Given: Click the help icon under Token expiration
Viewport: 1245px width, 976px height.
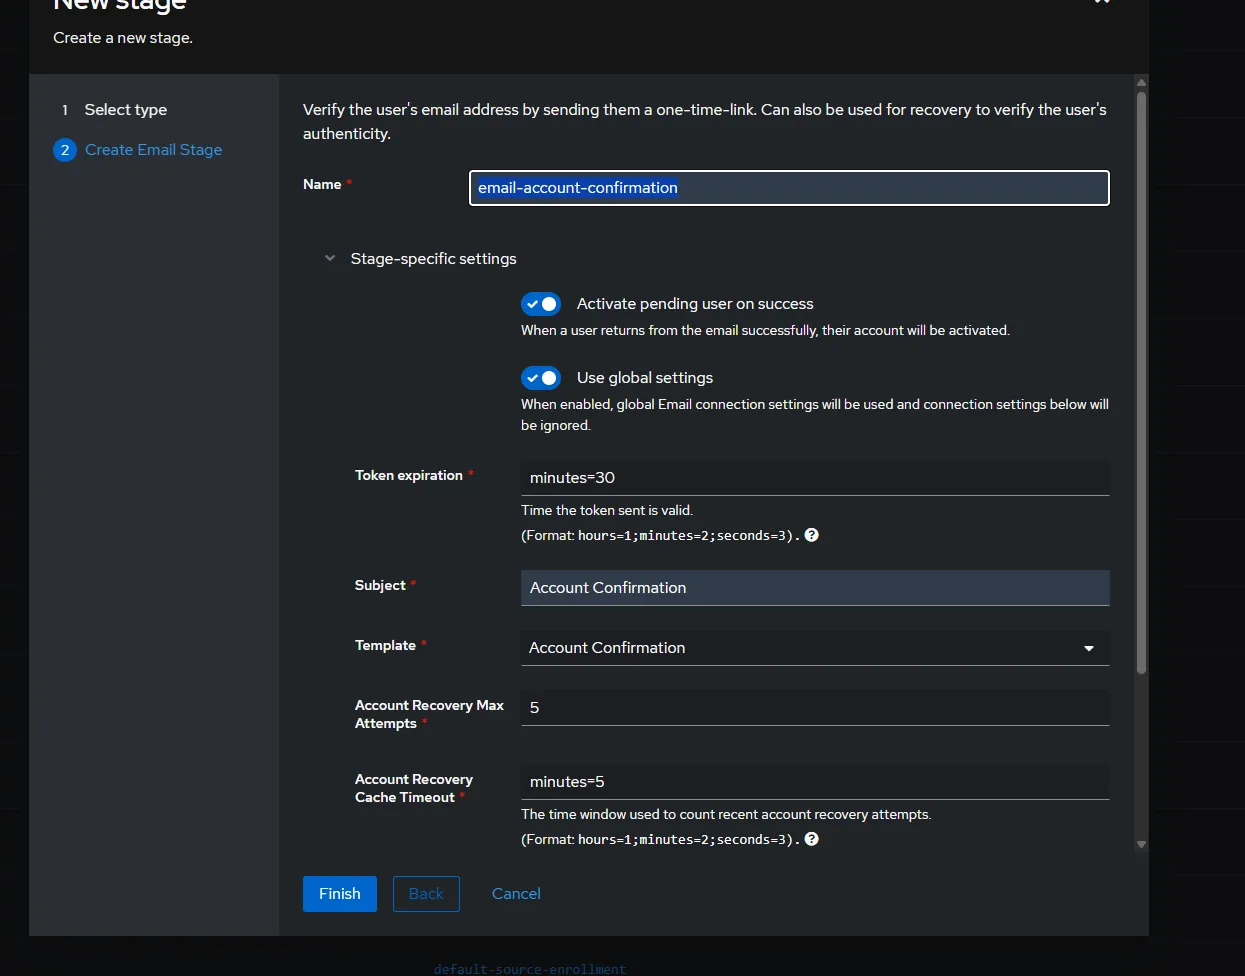Looking at the screenshot, I should coord(812,535).
